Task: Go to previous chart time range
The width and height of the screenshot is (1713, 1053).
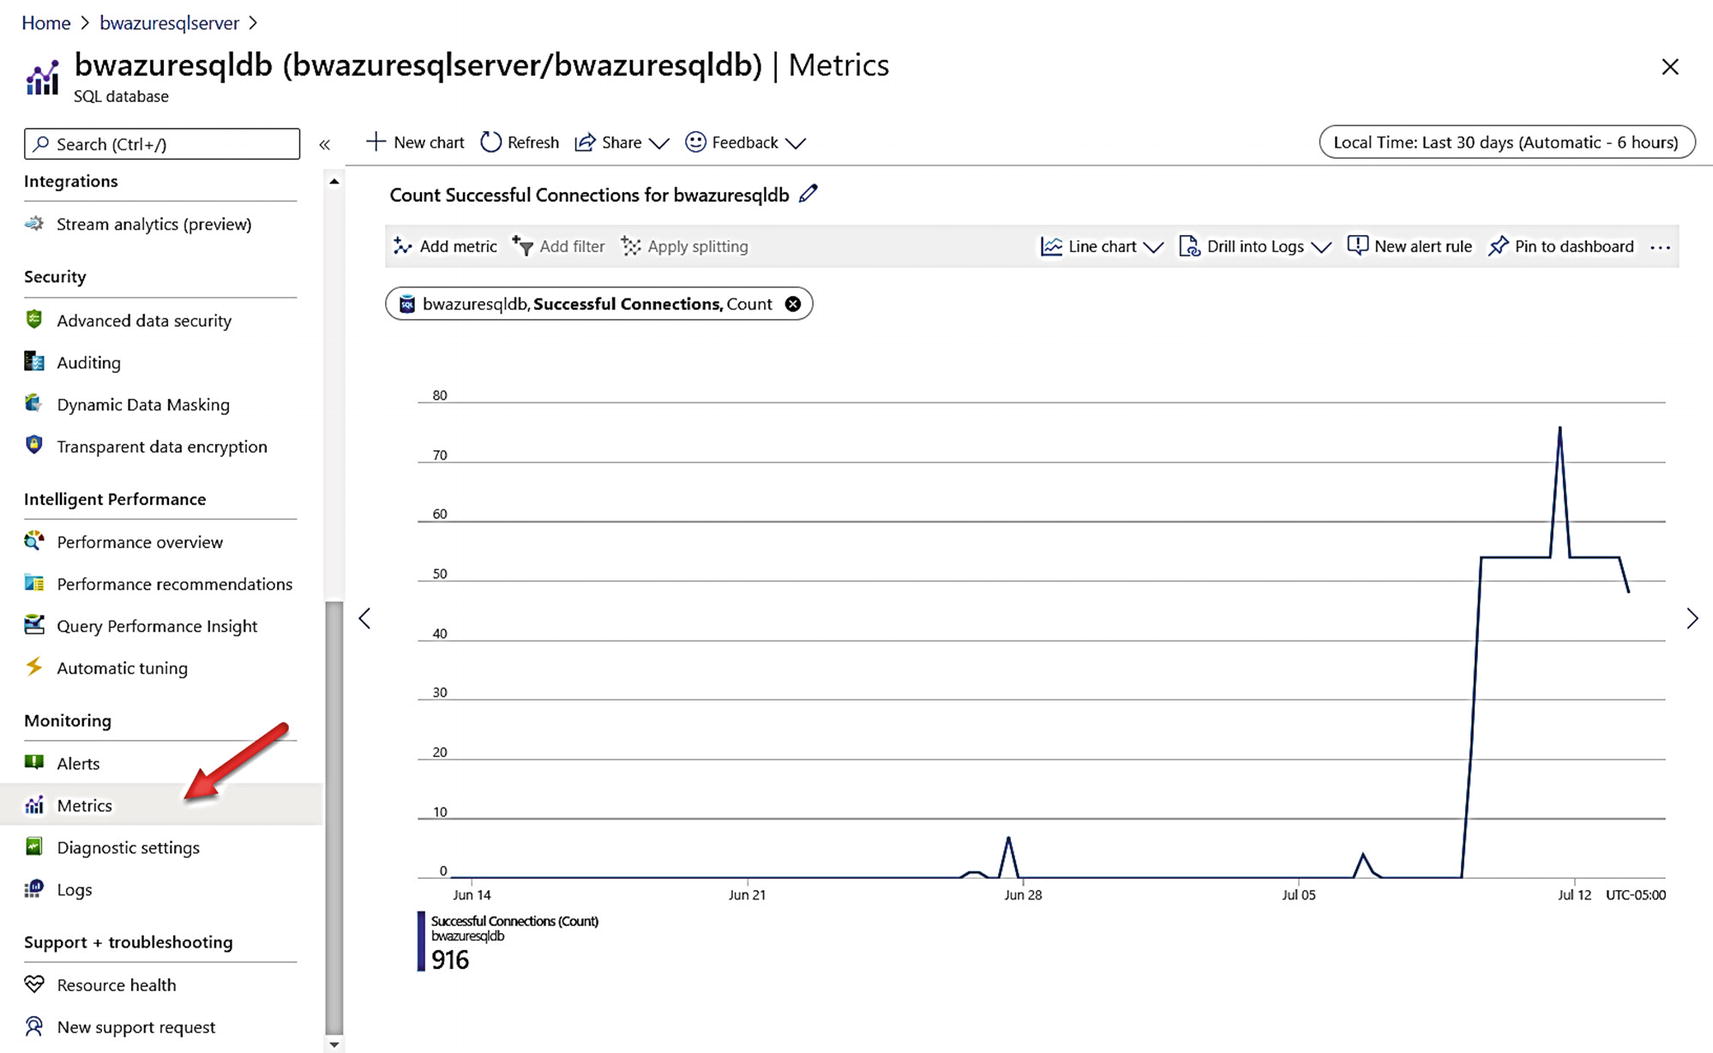Action: [365, 619]
